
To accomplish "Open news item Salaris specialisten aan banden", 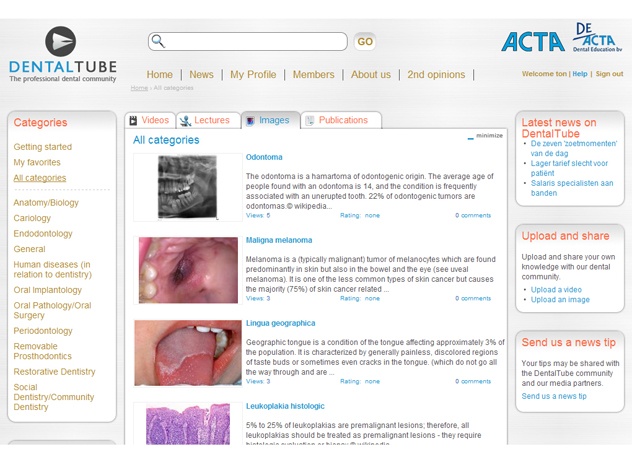I will pos(572,188).
